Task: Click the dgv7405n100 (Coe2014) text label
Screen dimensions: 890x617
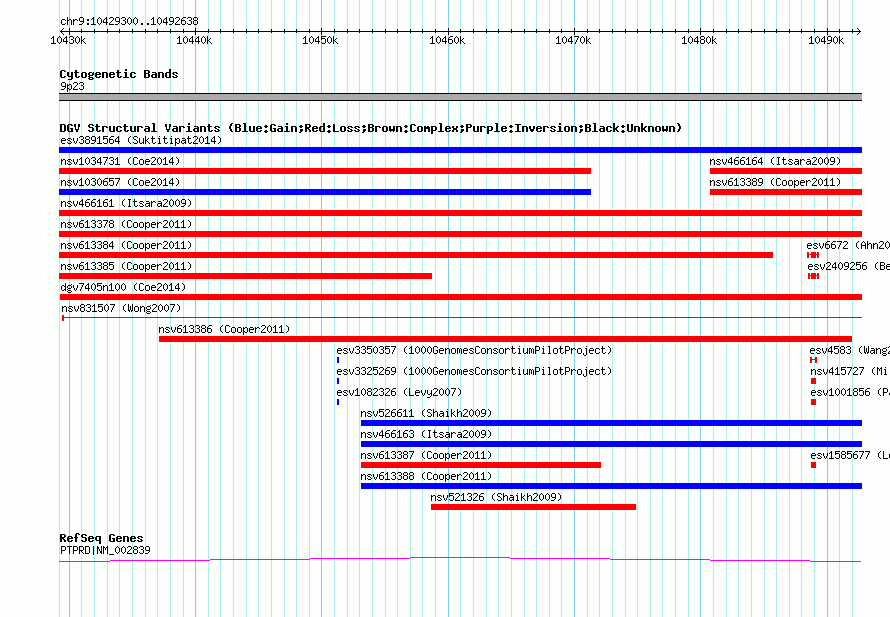Action: [123, 287]
